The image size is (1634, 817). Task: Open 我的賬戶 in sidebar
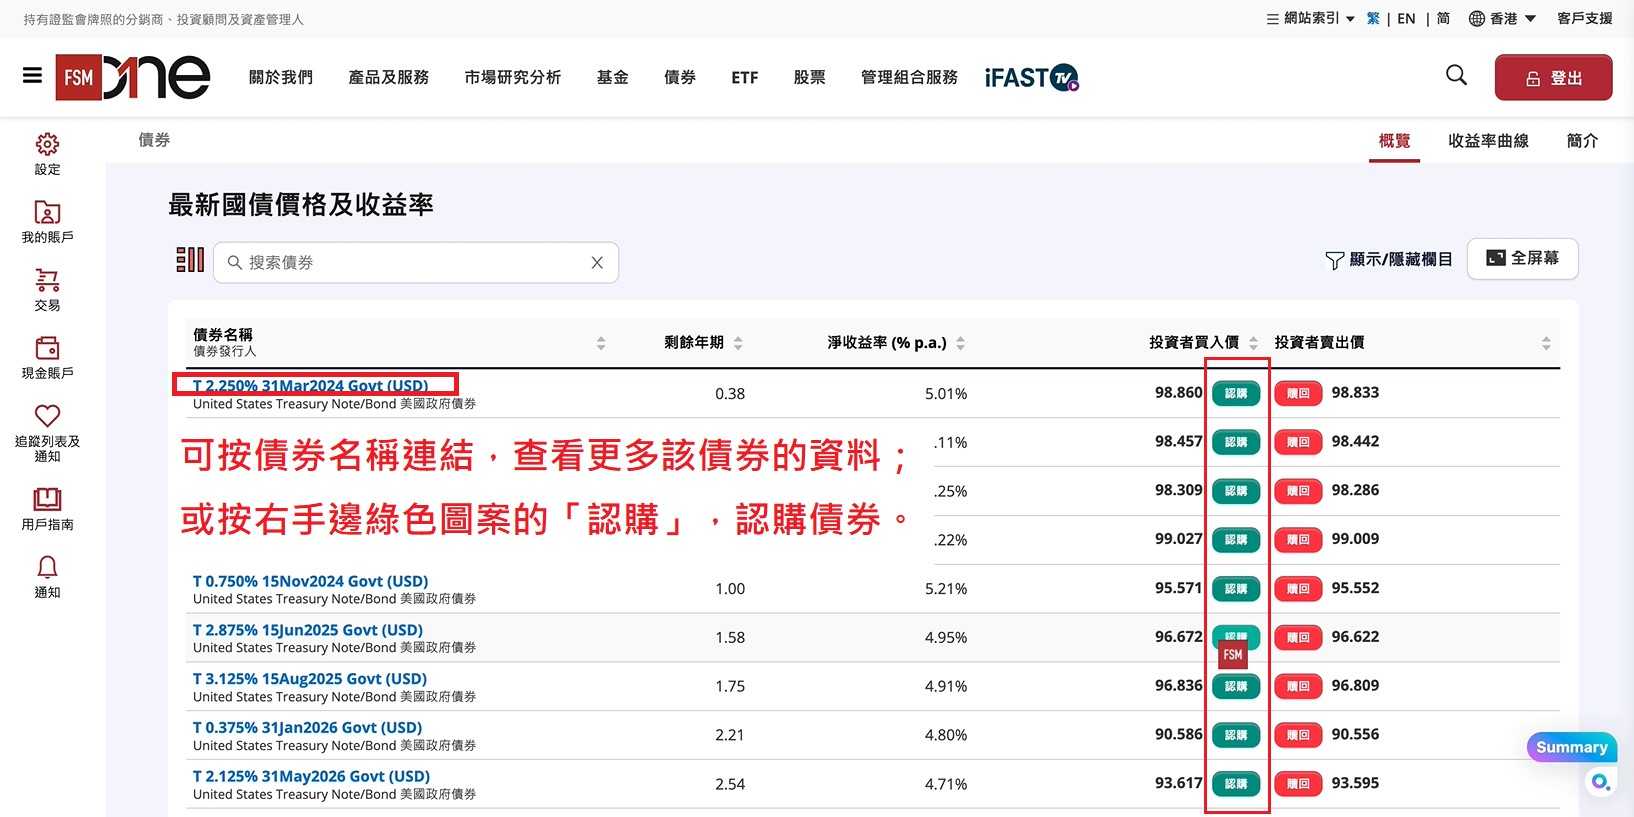point(47,222)
